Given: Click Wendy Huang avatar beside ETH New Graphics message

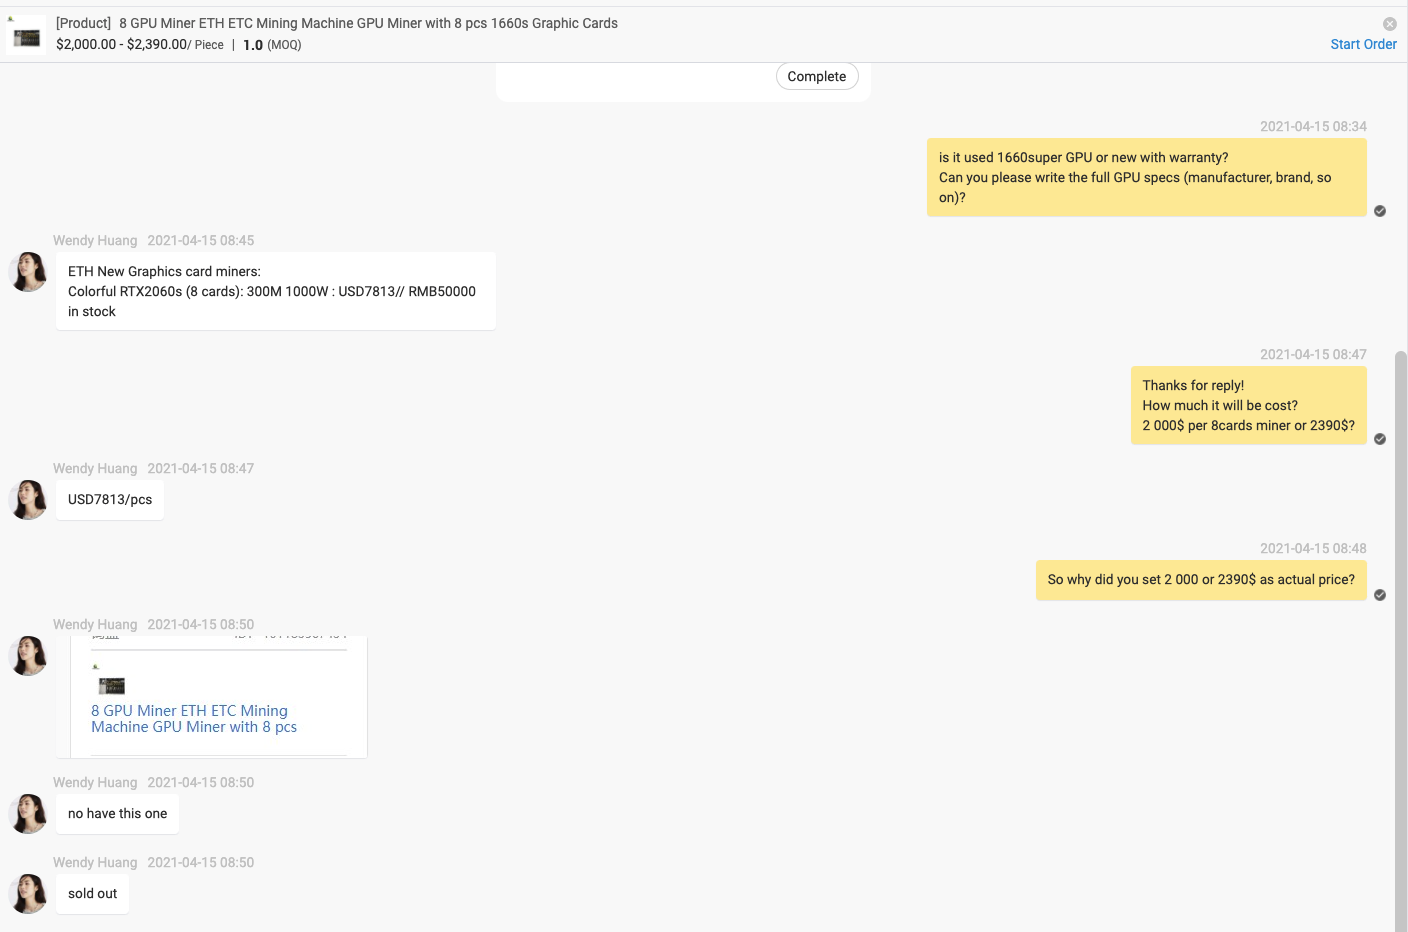Looking at the screenshot, I should (28, 272).
